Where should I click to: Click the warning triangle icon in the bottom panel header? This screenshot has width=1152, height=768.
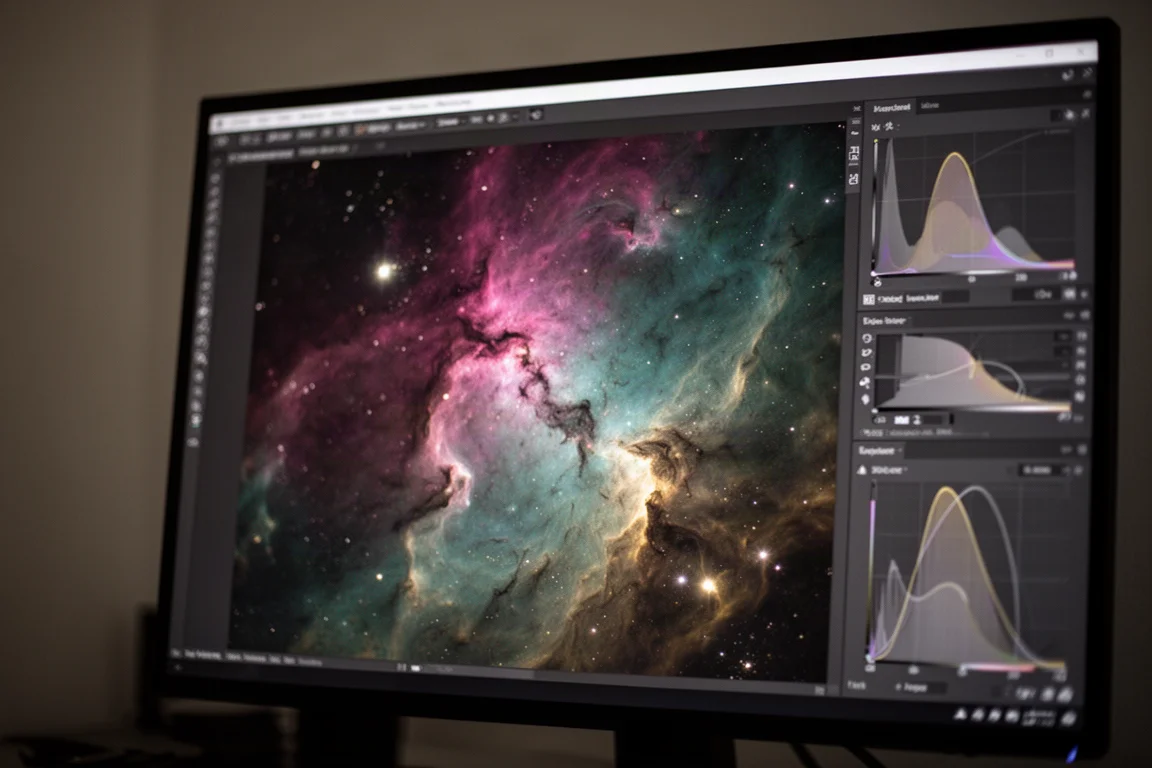(x=862, y=470)
